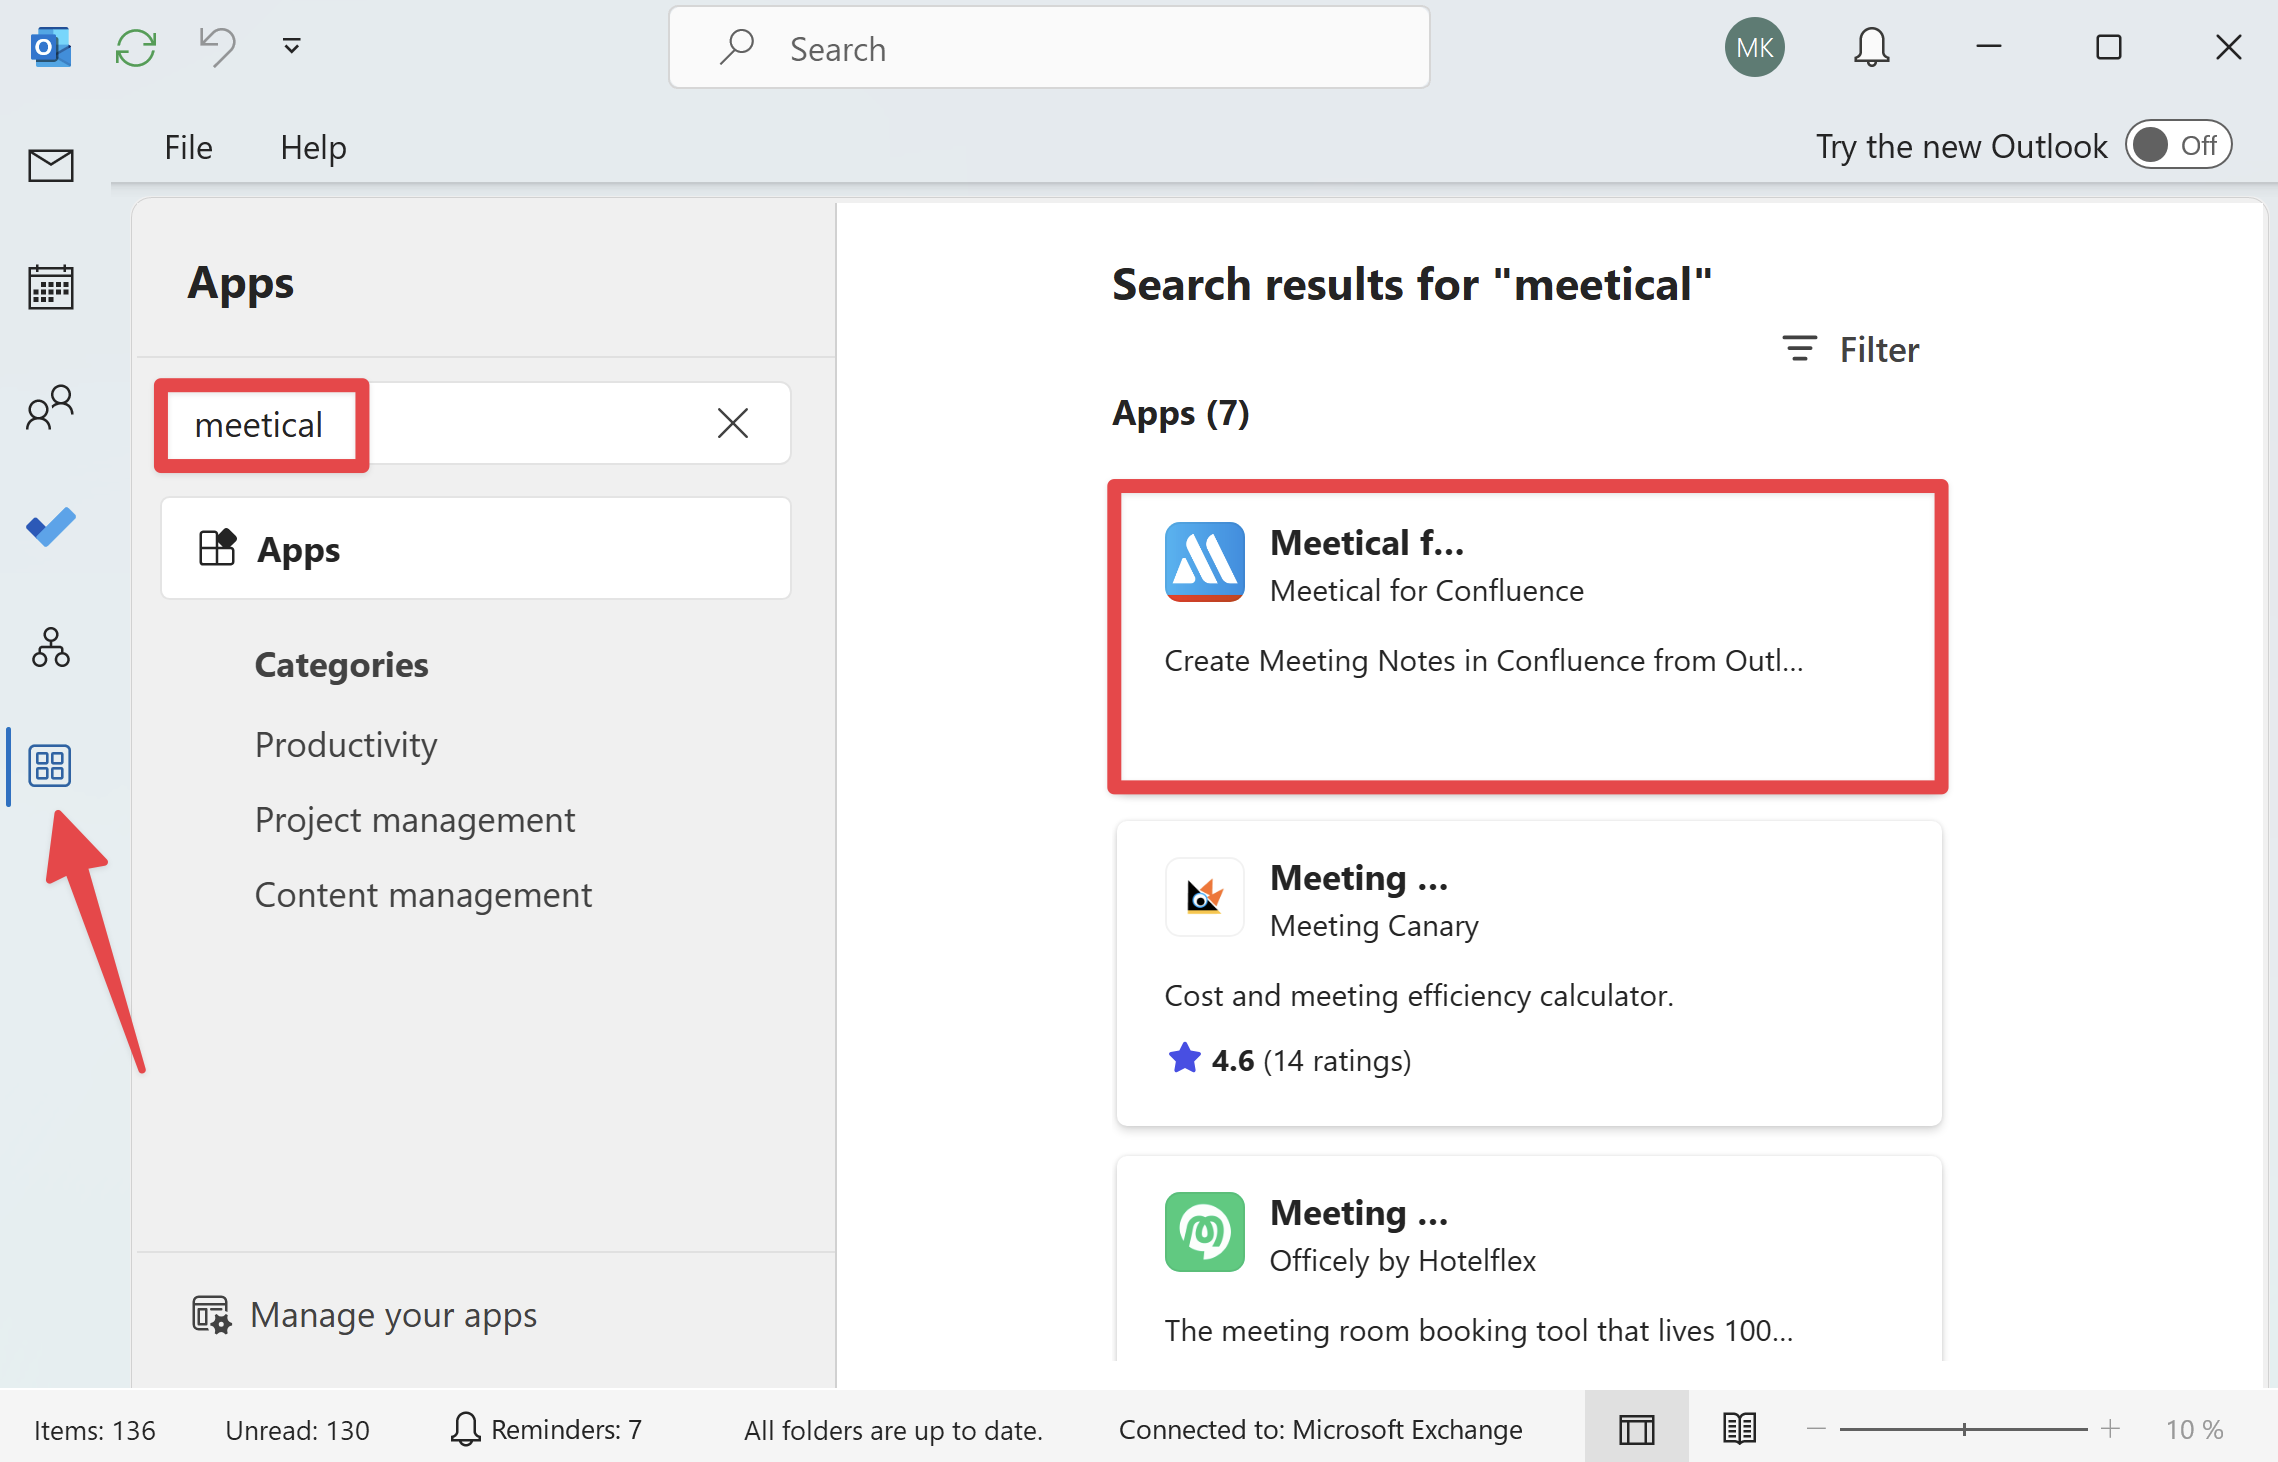The image size is (2278, 1462).
Task: Go to Mail in the sidebar
Action: click(x=51, y=165)
